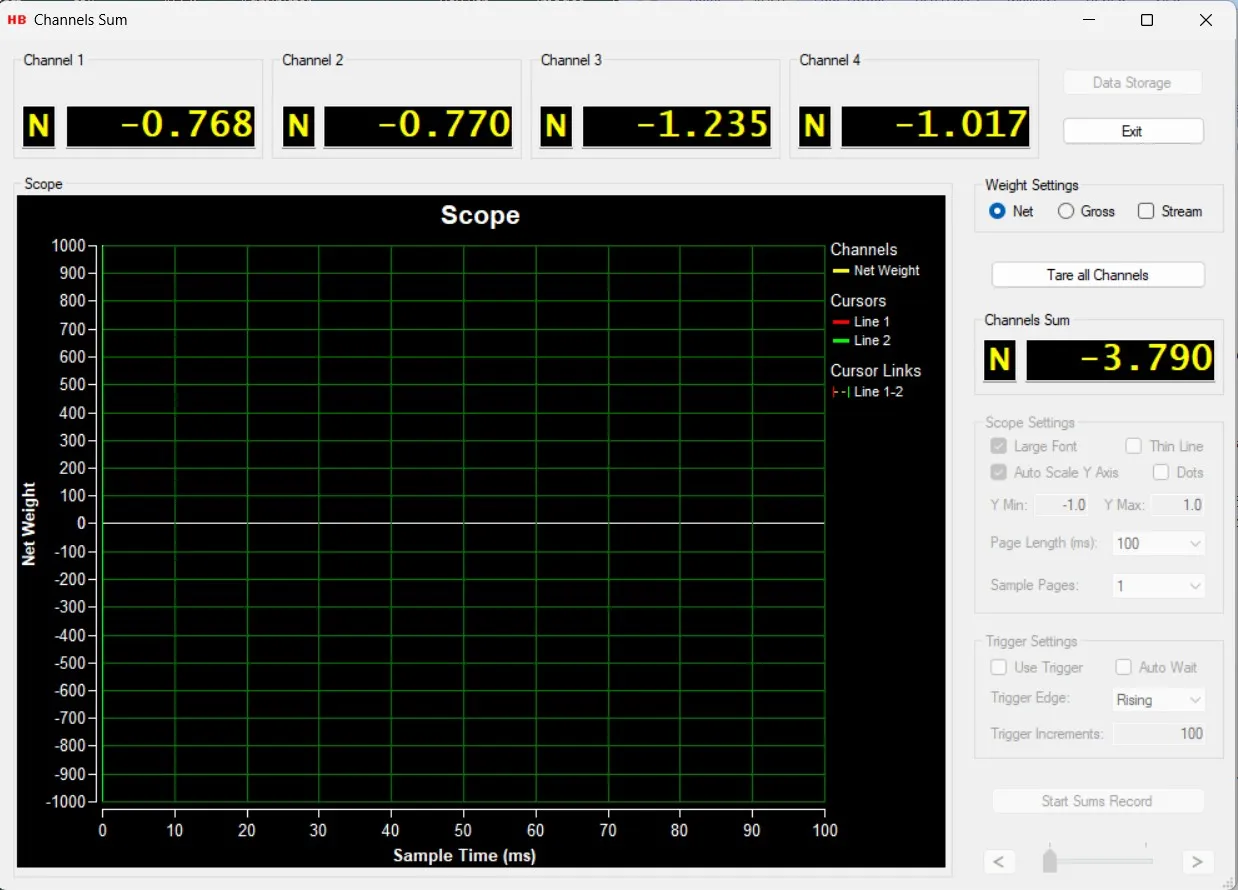This screenshot has height=890, width=1238.
Task: Select the Net weight radio button
Action: [x=997, y=211]
